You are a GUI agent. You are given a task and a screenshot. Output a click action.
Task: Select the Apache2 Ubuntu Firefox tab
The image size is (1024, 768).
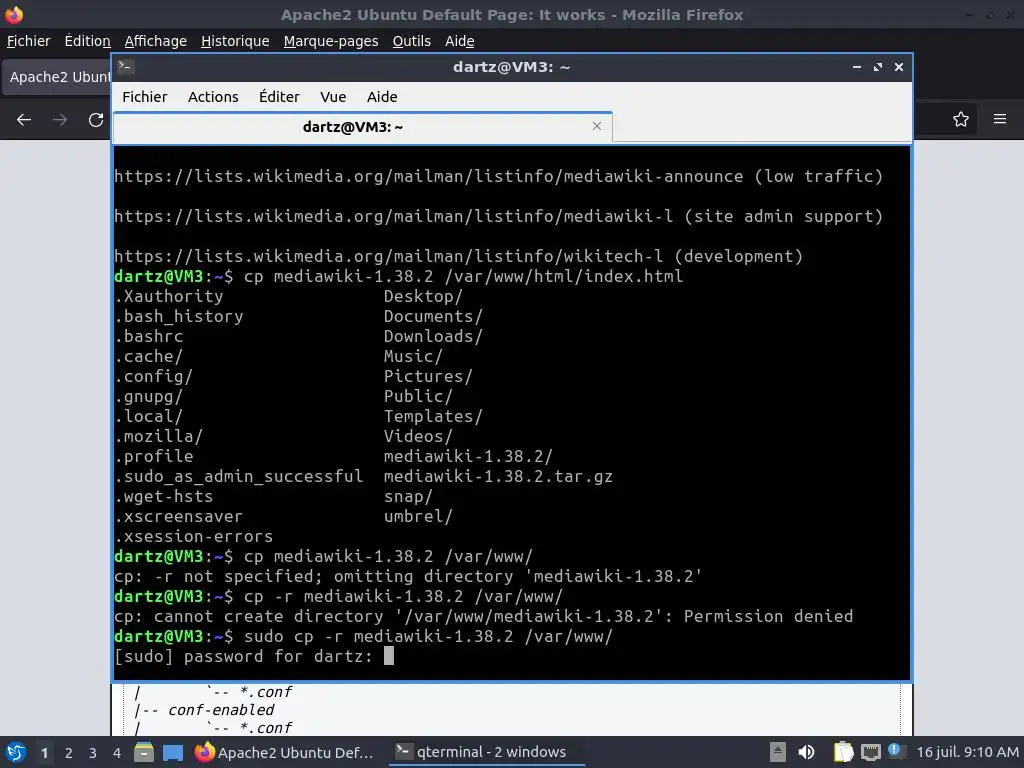click(x=57, y=77)
